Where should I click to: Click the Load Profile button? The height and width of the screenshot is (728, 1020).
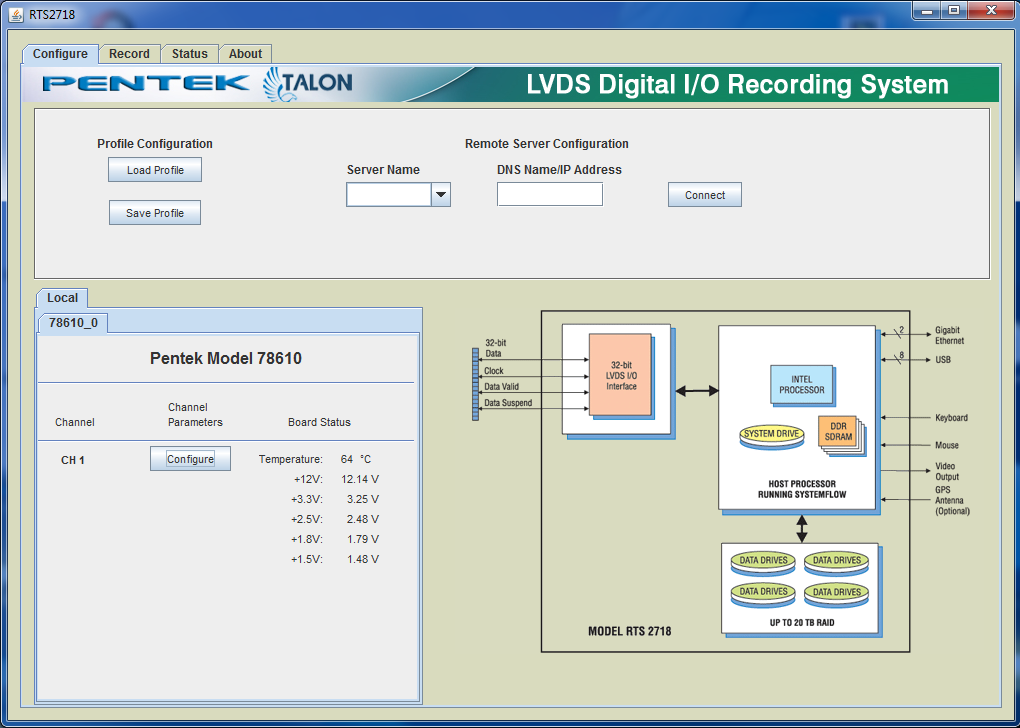[x=155, y=170]
